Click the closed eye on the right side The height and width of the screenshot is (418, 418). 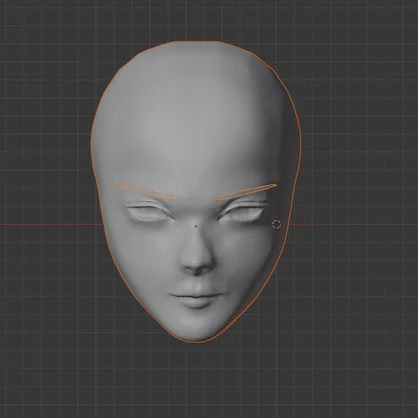pyautogui.click(x=242, y=212)
